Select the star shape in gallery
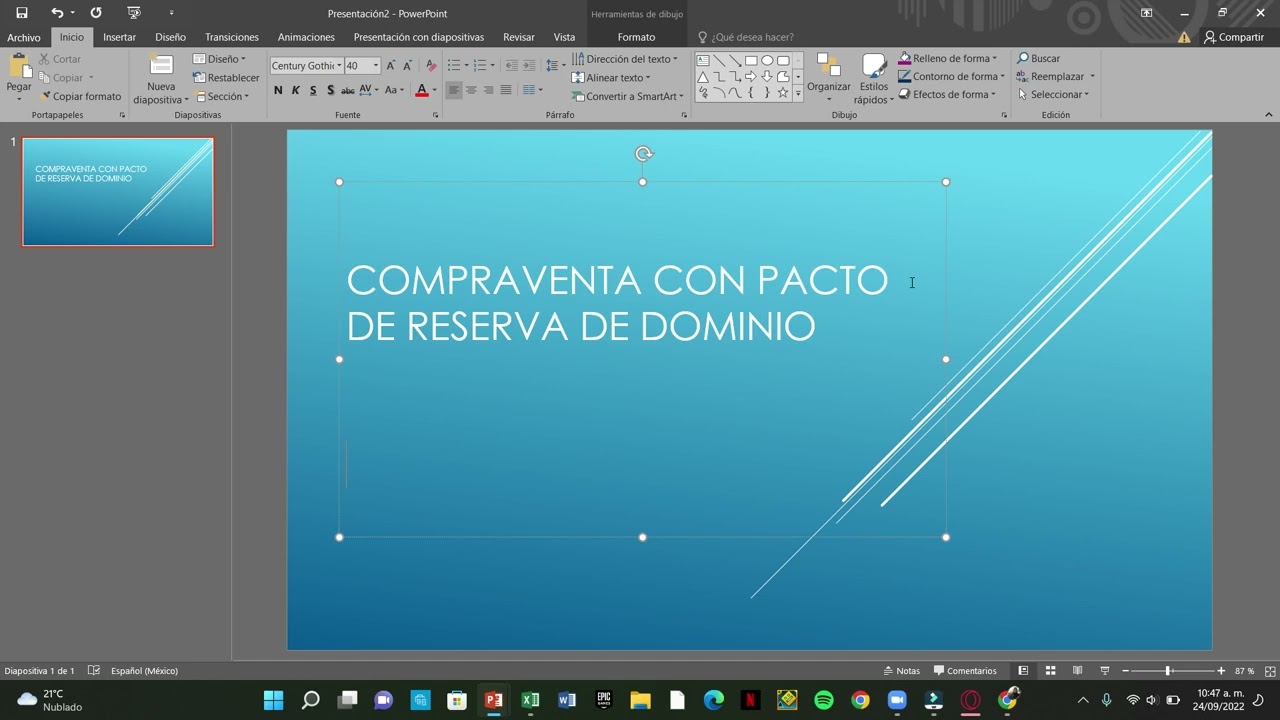The image size is (1280, 720). pyautogui.click(x=783, y=92)
